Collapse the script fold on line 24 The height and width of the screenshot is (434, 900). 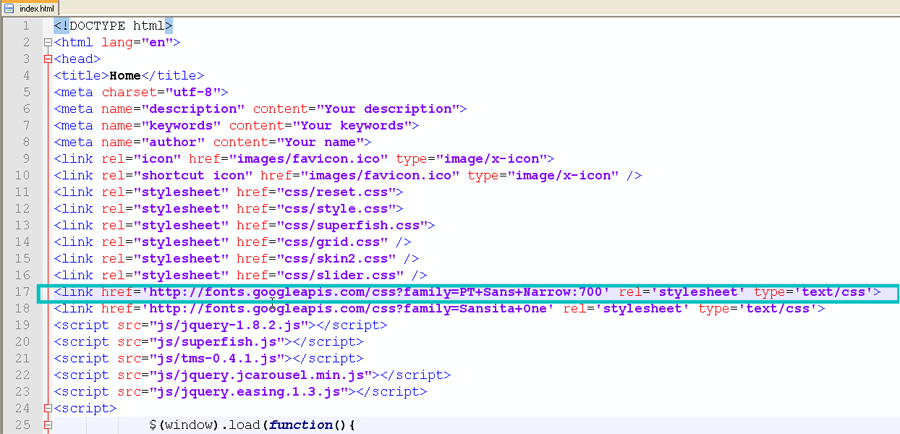click(x=48, y=409)
